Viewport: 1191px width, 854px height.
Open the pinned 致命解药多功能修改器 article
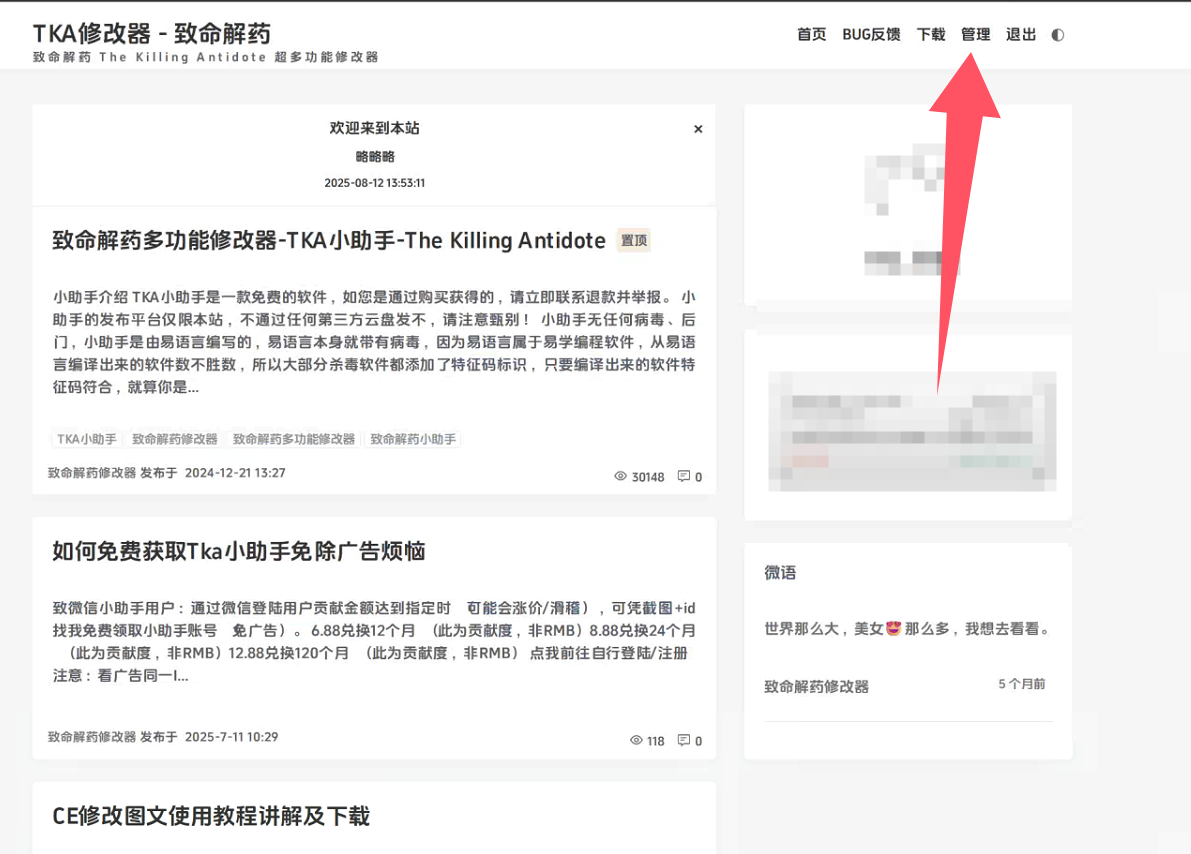pos(328,241)
